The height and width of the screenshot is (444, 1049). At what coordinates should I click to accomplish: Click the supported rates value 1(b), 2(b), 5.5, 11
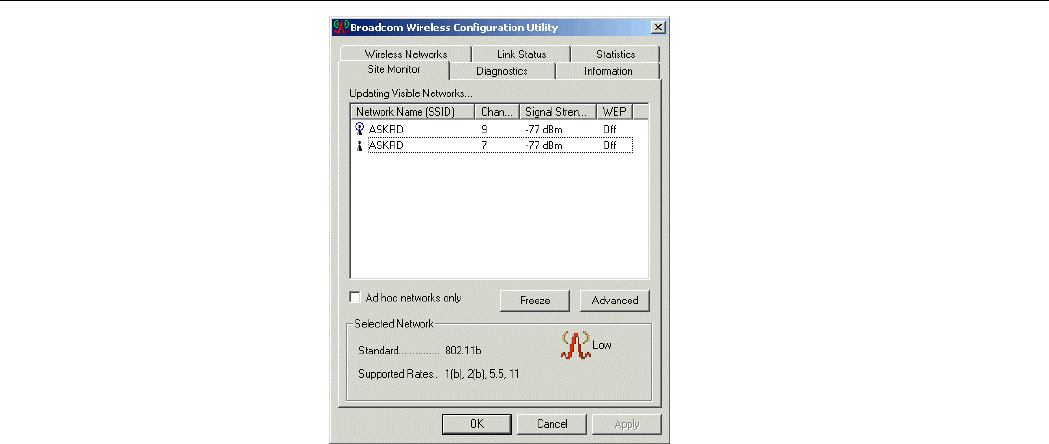pyautogui.click(x=482, y=374)
